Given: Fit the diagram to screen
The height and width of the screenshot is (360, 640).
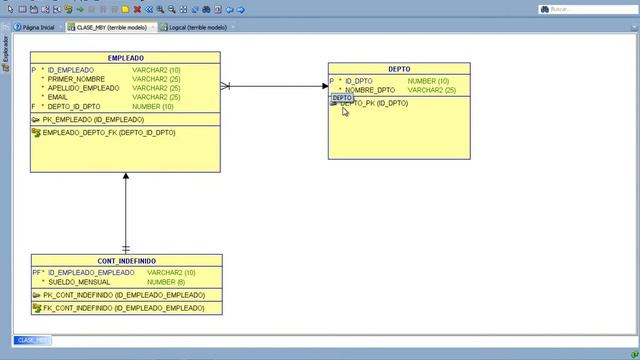Looking at the screenshot, I should coord(183,9).
